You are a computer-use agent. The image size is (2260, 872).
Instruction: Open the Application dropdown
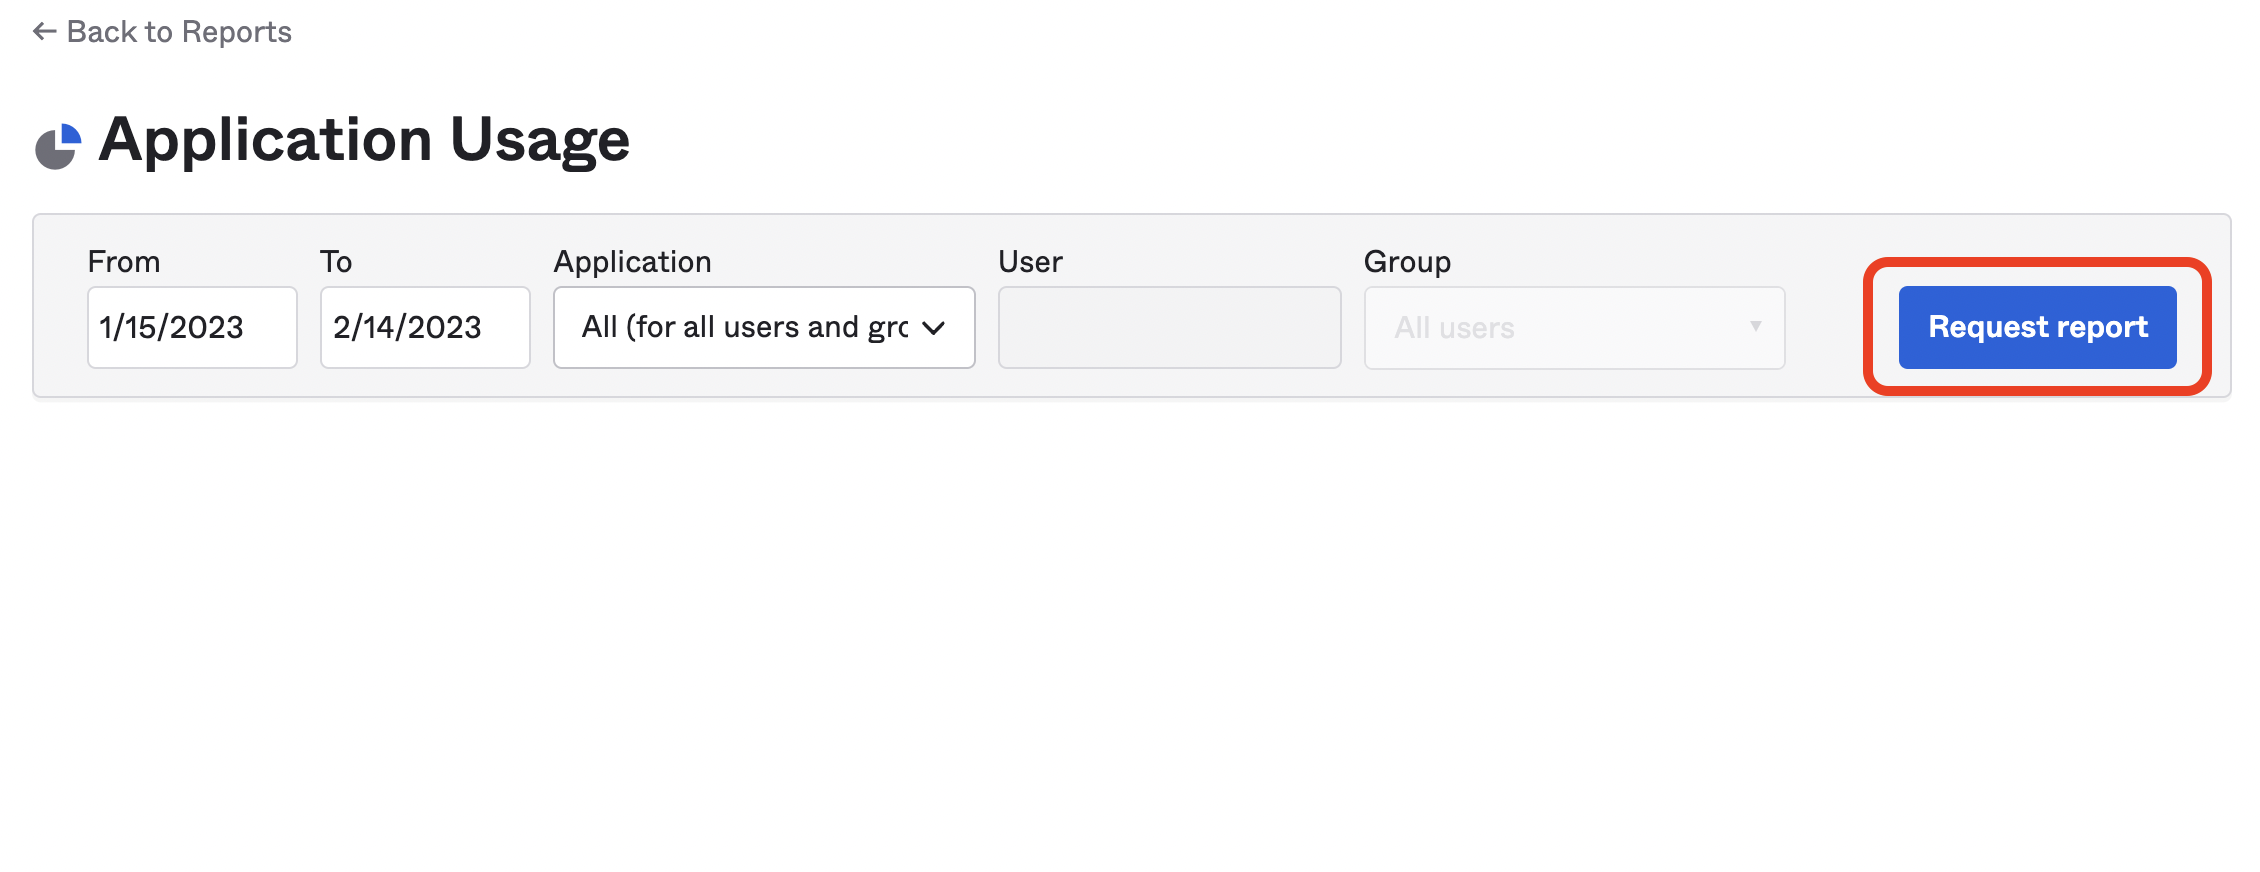click(745, 327)
